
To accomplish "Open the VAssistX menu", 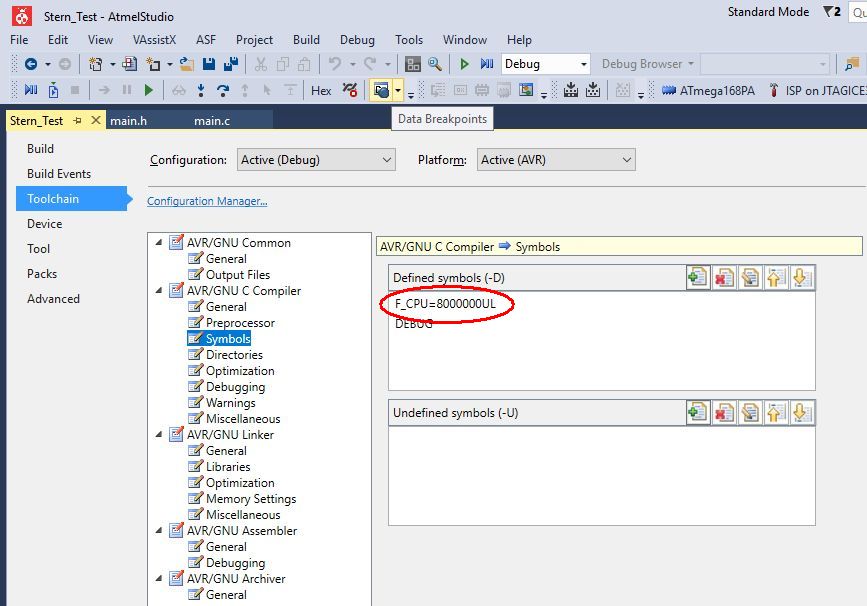I will pyautogui.click(x=154, y=40).
